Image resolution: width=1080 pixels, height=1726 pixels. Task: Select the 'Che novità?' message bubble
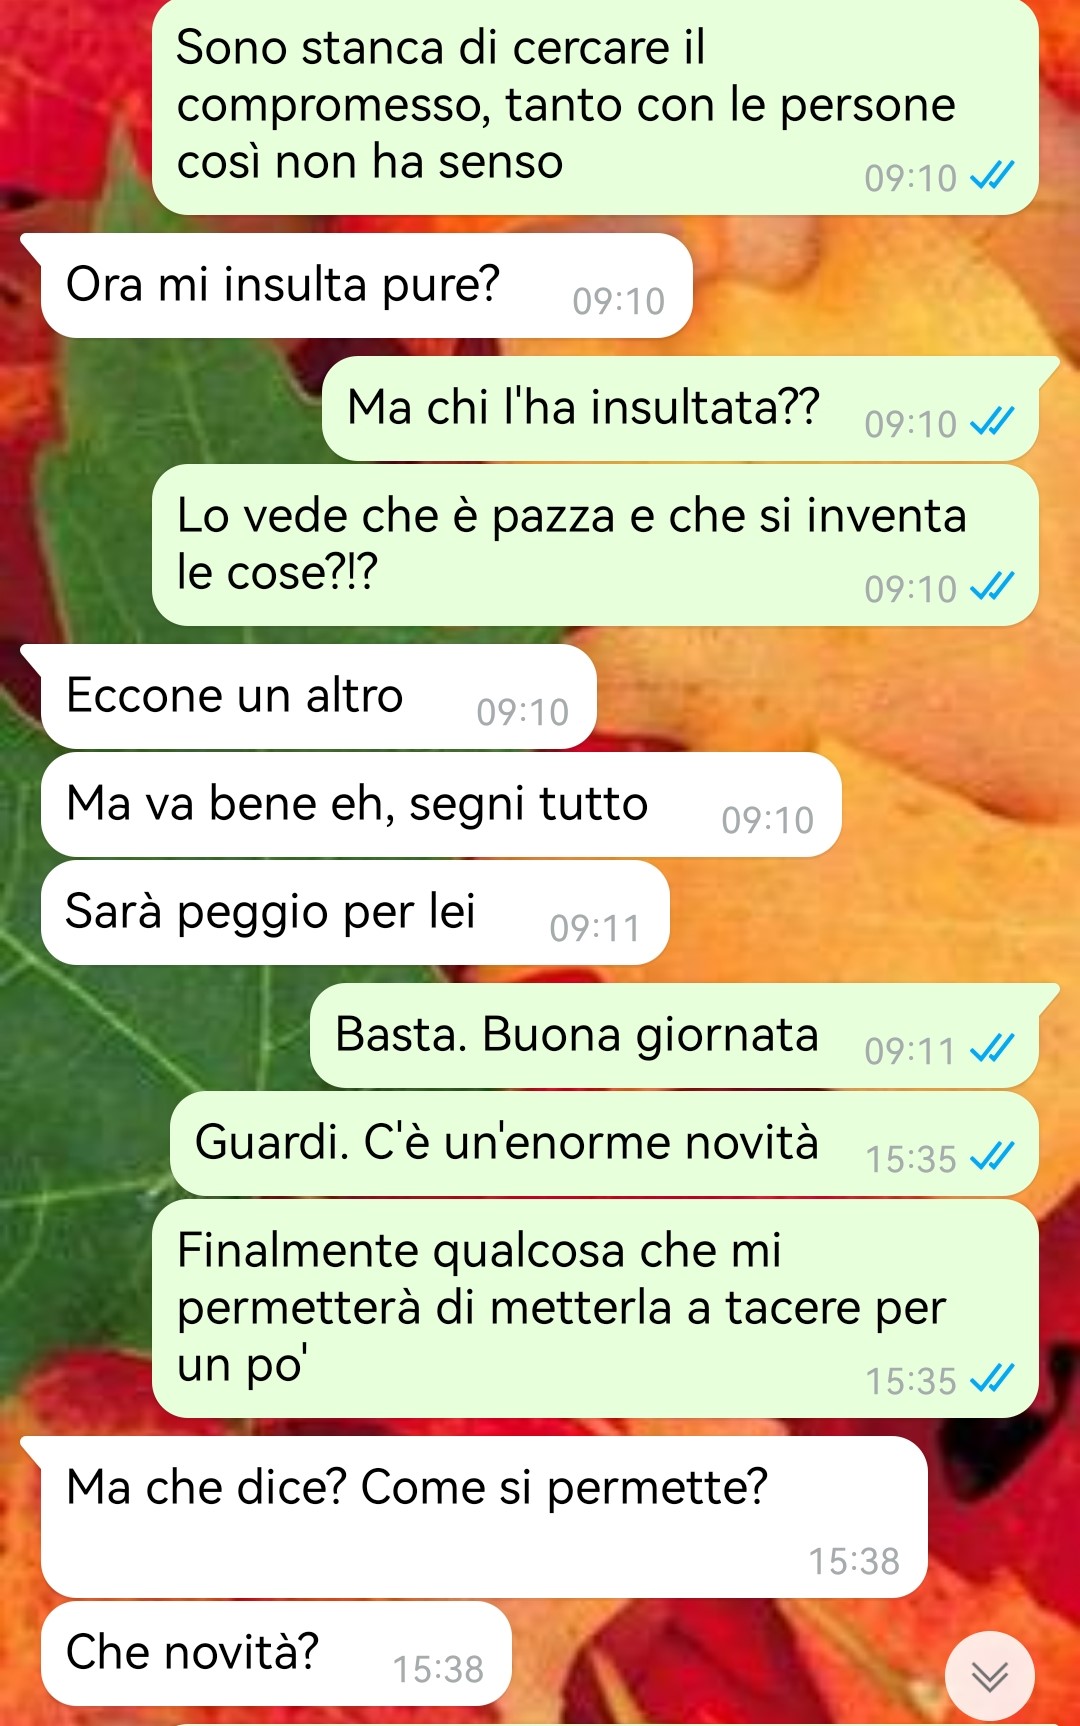click(x=276, y=1654)
